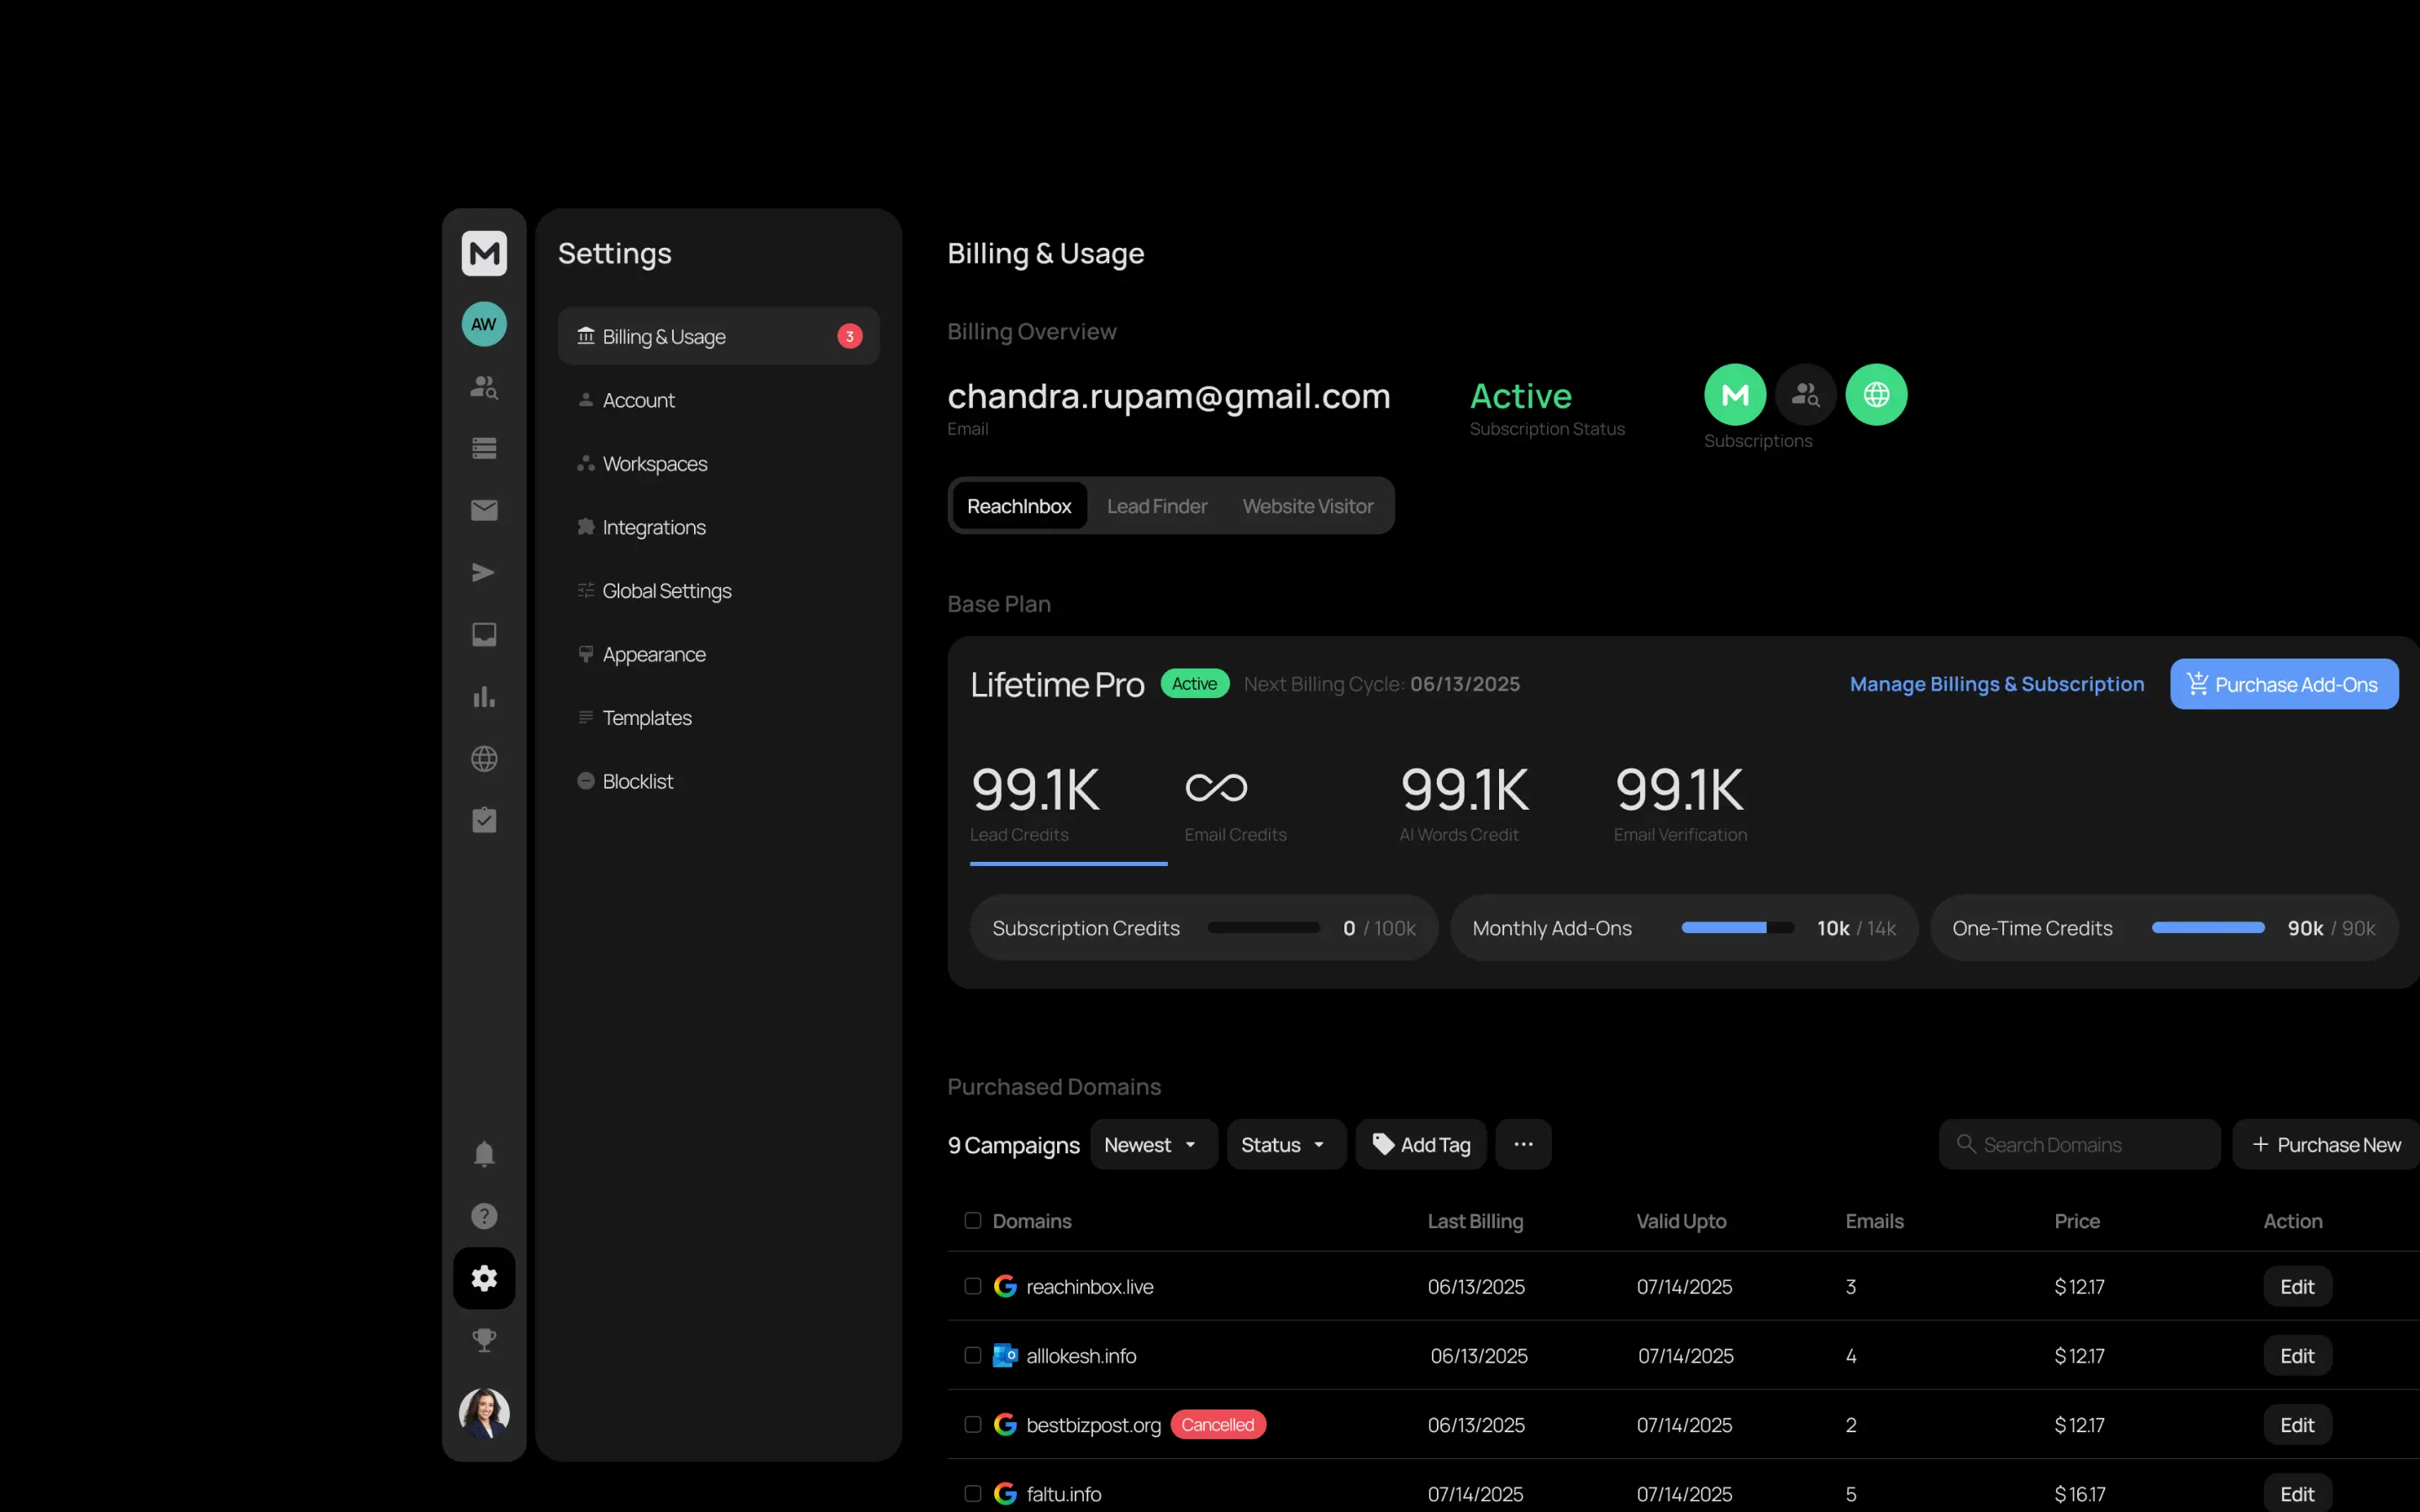Click the Purchase New button

point(2326,1144)
